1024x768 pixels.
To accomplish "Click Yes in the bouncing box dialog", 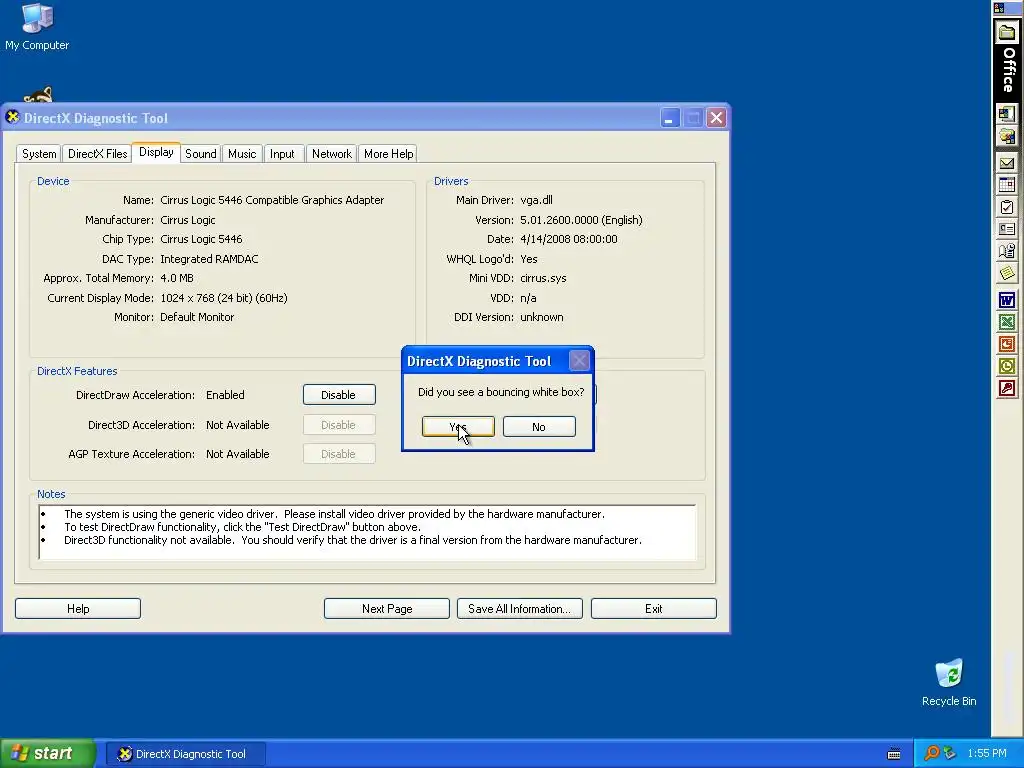I will [458, 426].
